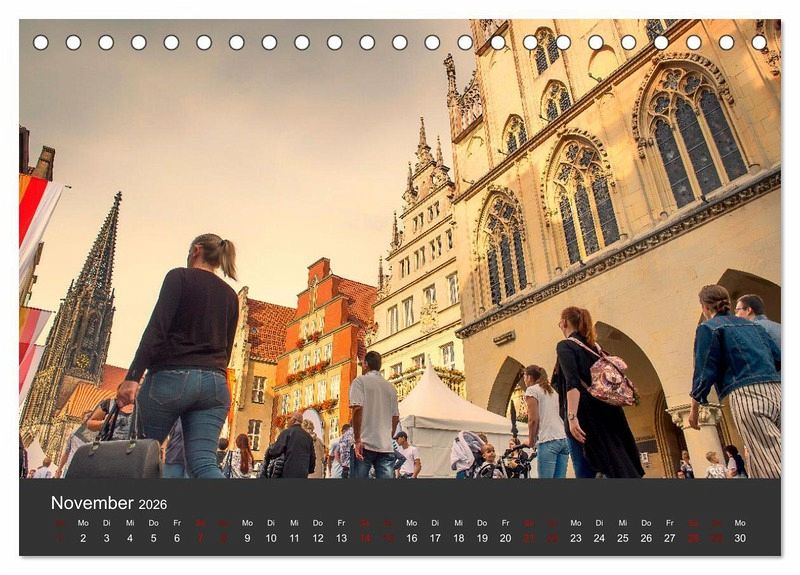Select day 3 in the calendar row

pos(107,538)
